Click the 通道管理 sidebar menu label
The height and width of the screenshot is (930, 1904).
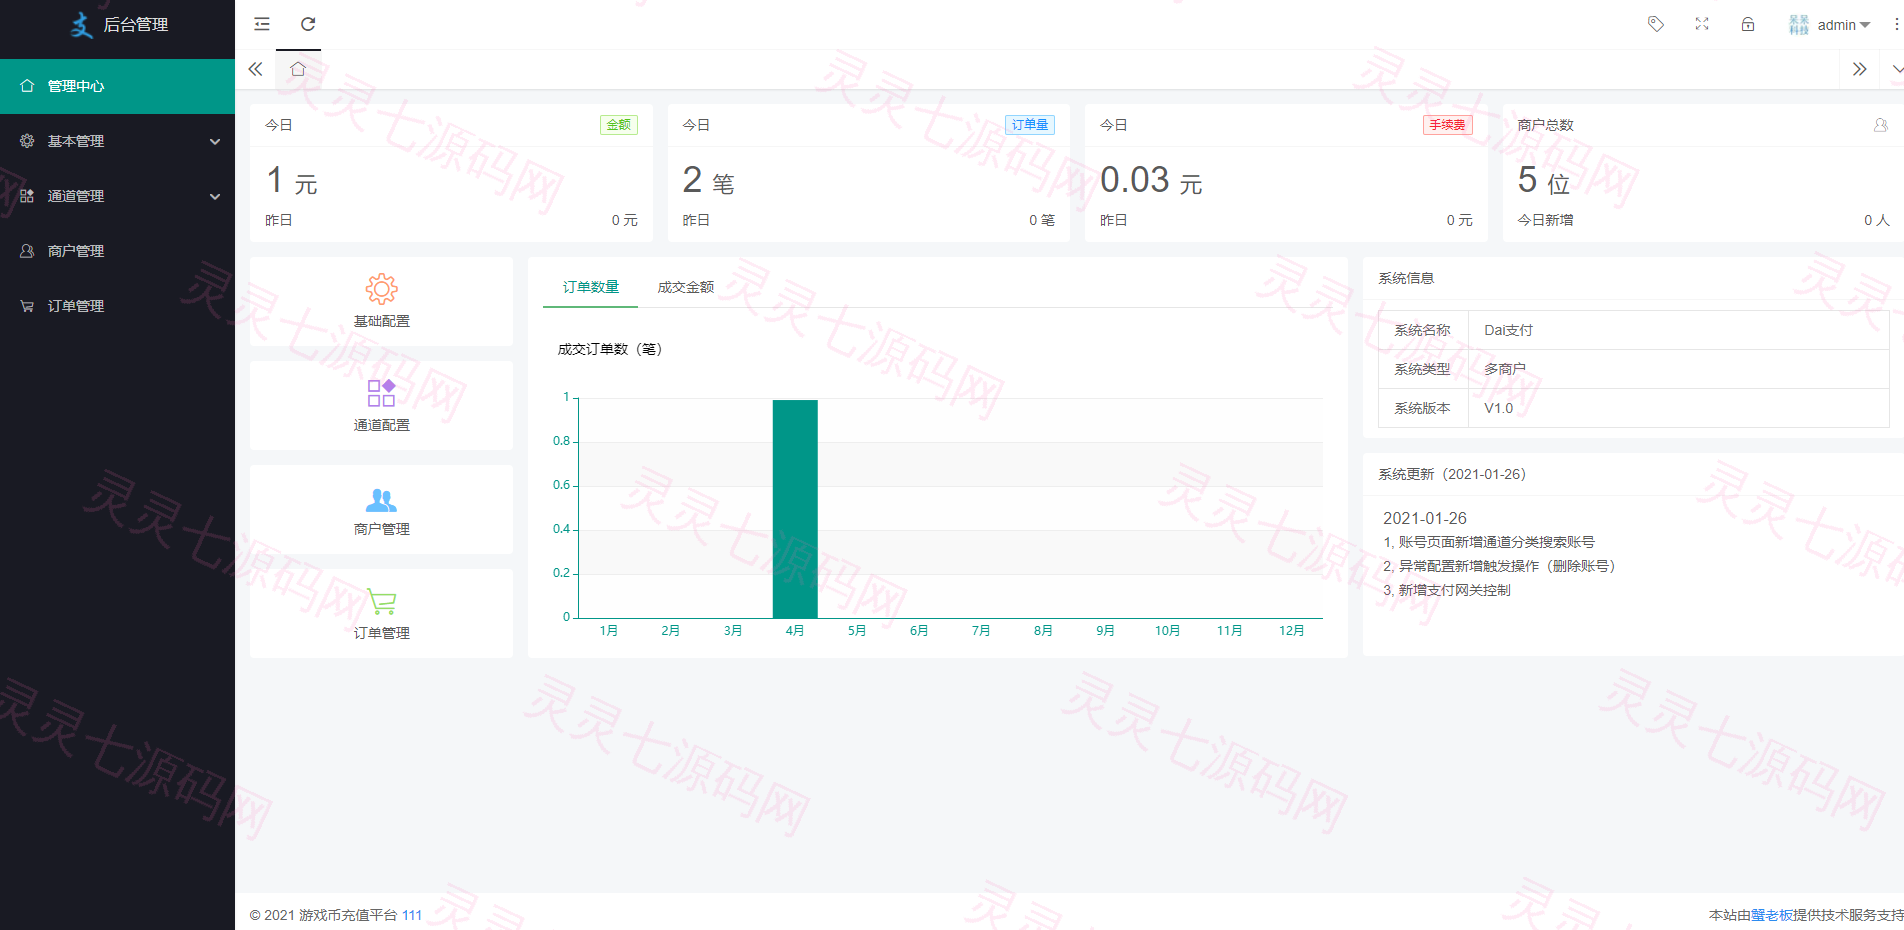76,196
